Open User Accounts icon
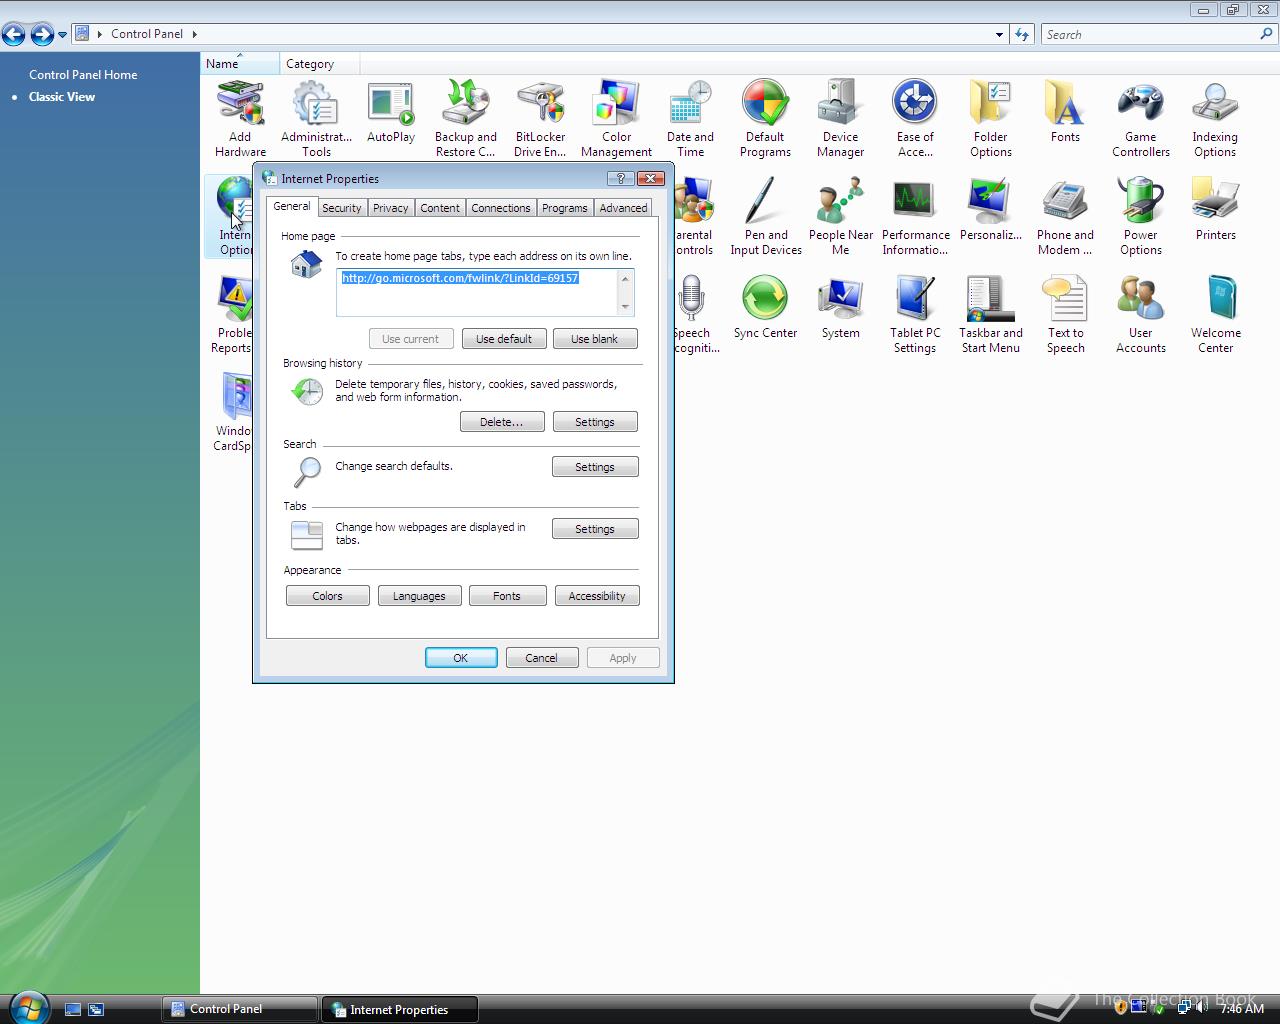 (1141, 314)
